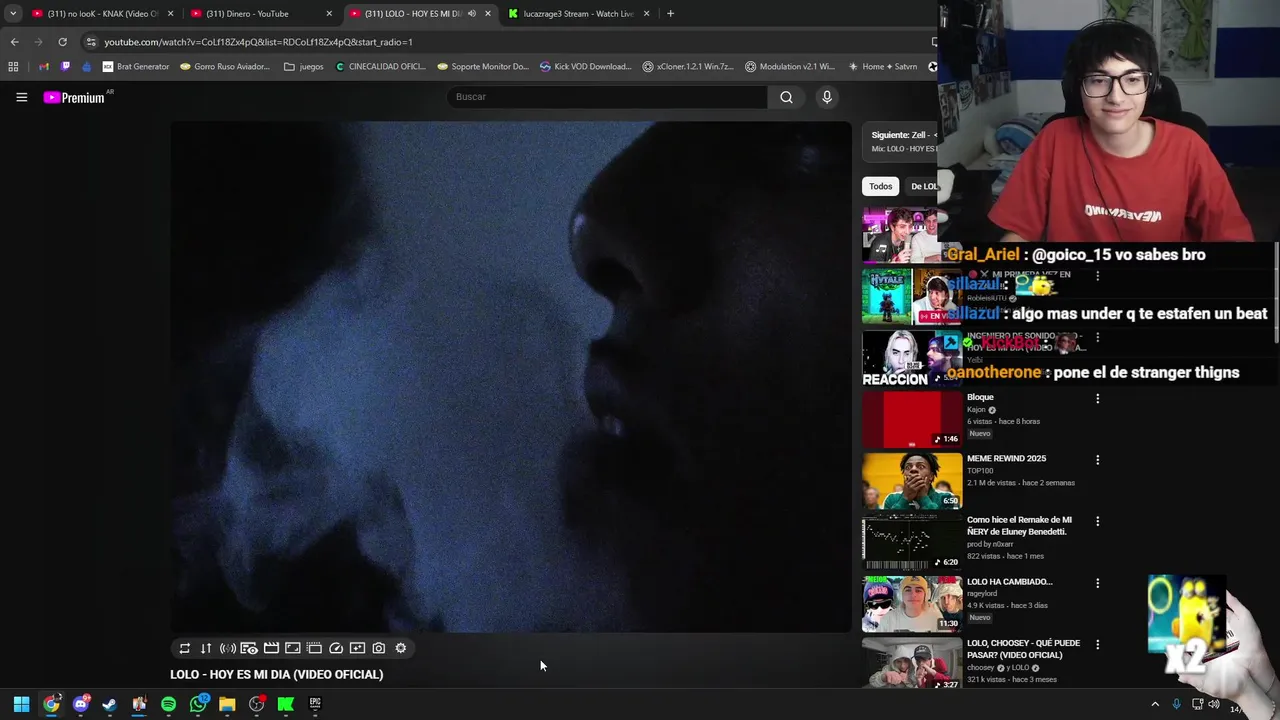Mute the LOLO tab via speaker icon
Image resolution: width=1280 pixels, height=720 pixels.
tap(471, 14)
